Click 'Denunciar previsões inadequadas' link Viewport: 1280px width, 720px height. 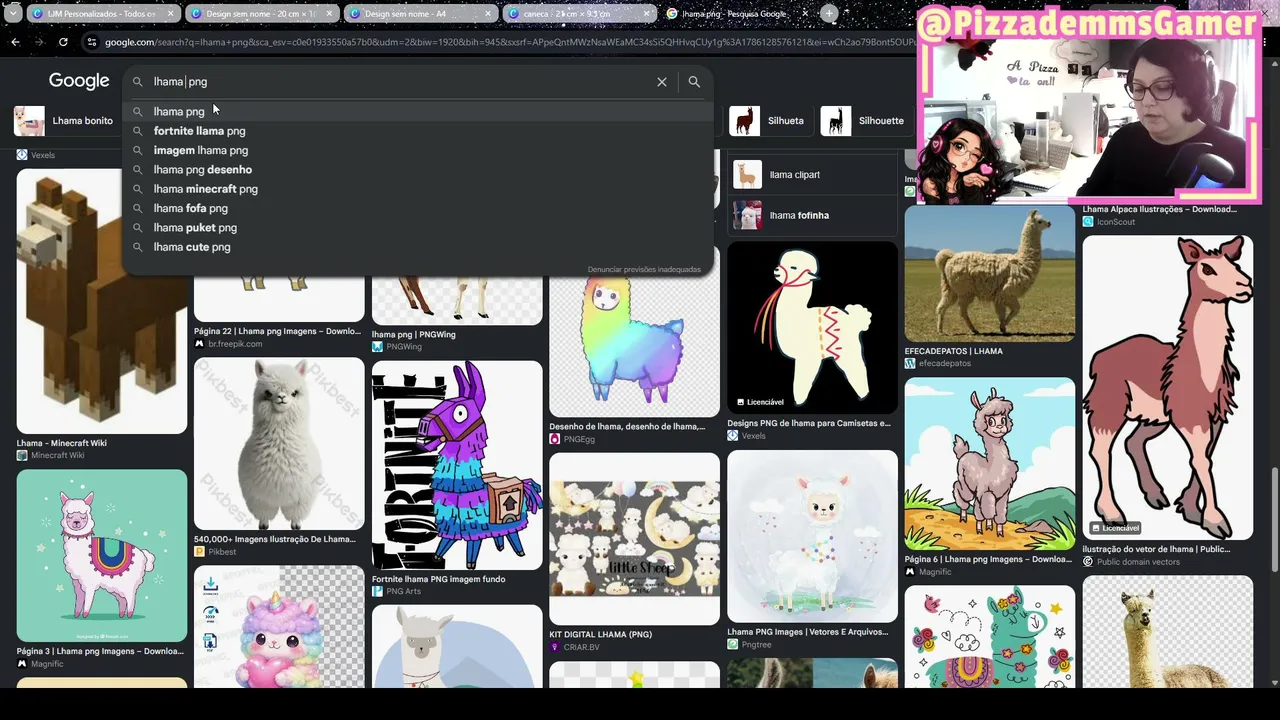[x=644, y=270]
